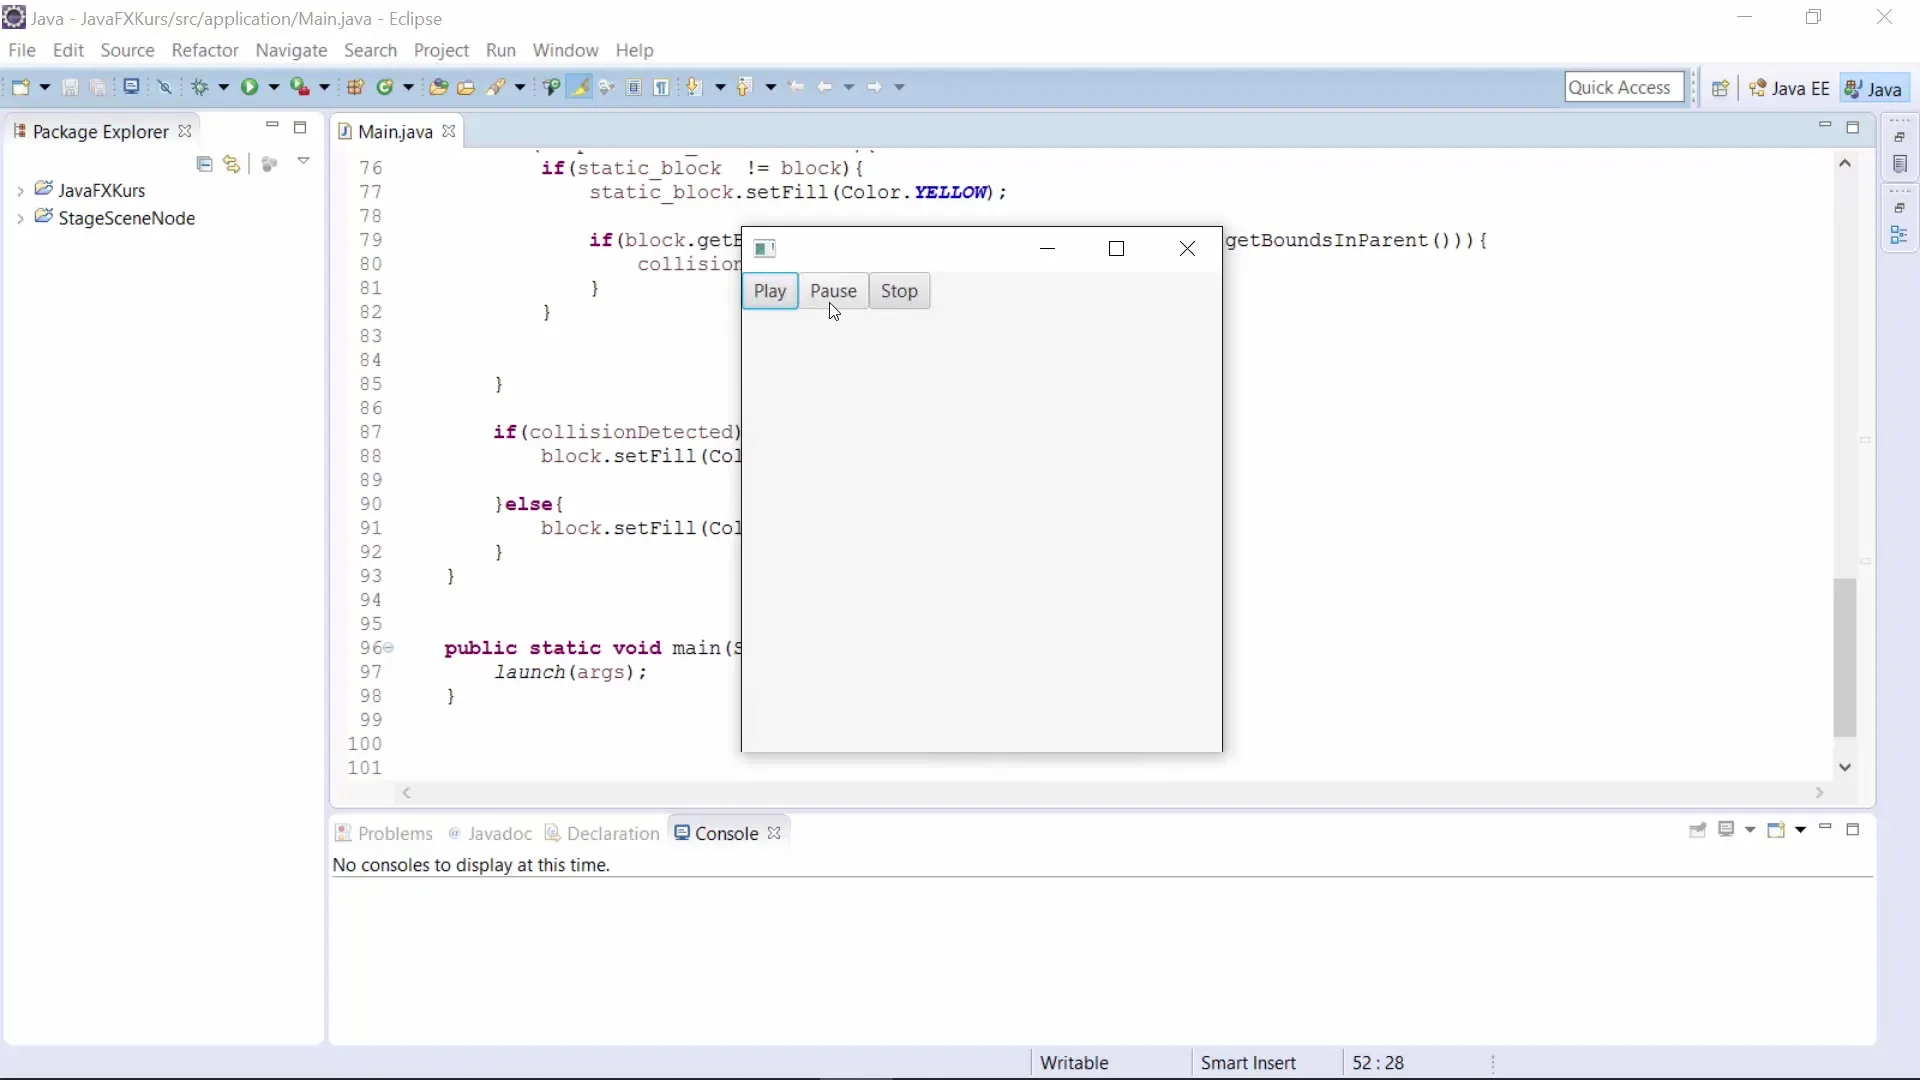This screenshot has height=1080, width=1920.
Task: Open the Navigate menu
Action: point(291,50)
